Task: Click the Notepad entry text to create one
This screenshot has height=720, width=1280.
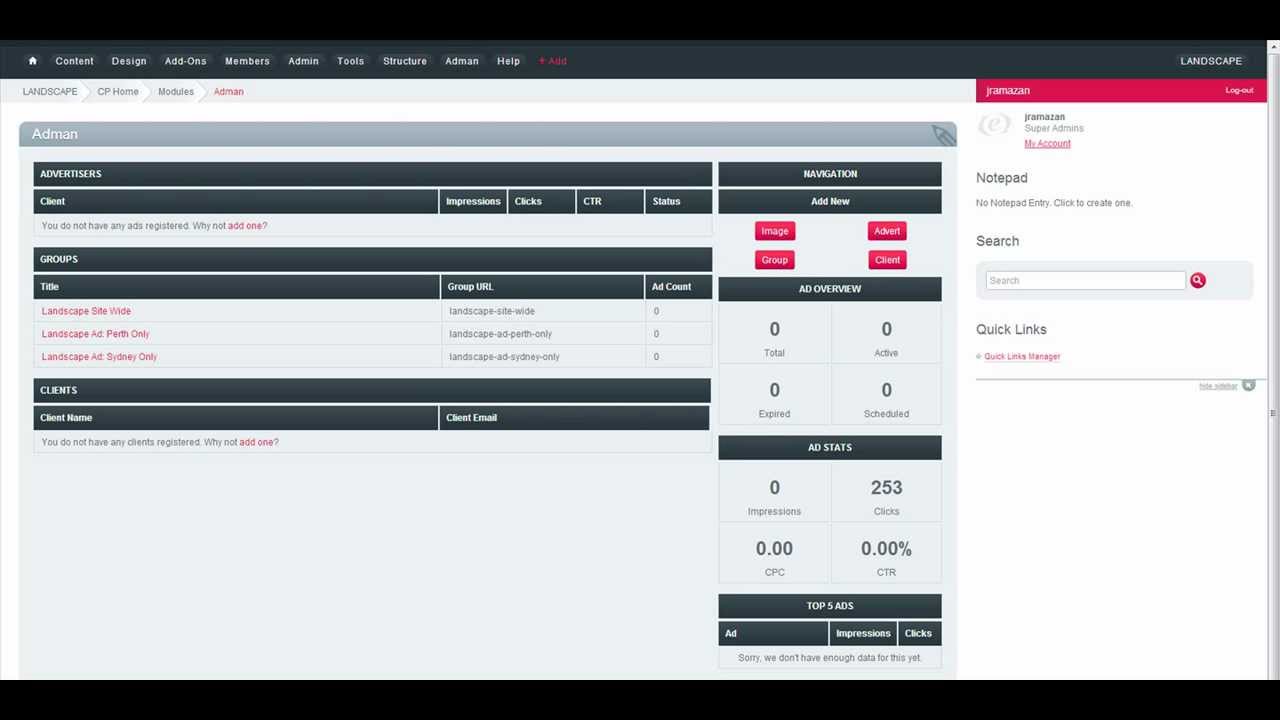Action: click(x=1054, y=203)
